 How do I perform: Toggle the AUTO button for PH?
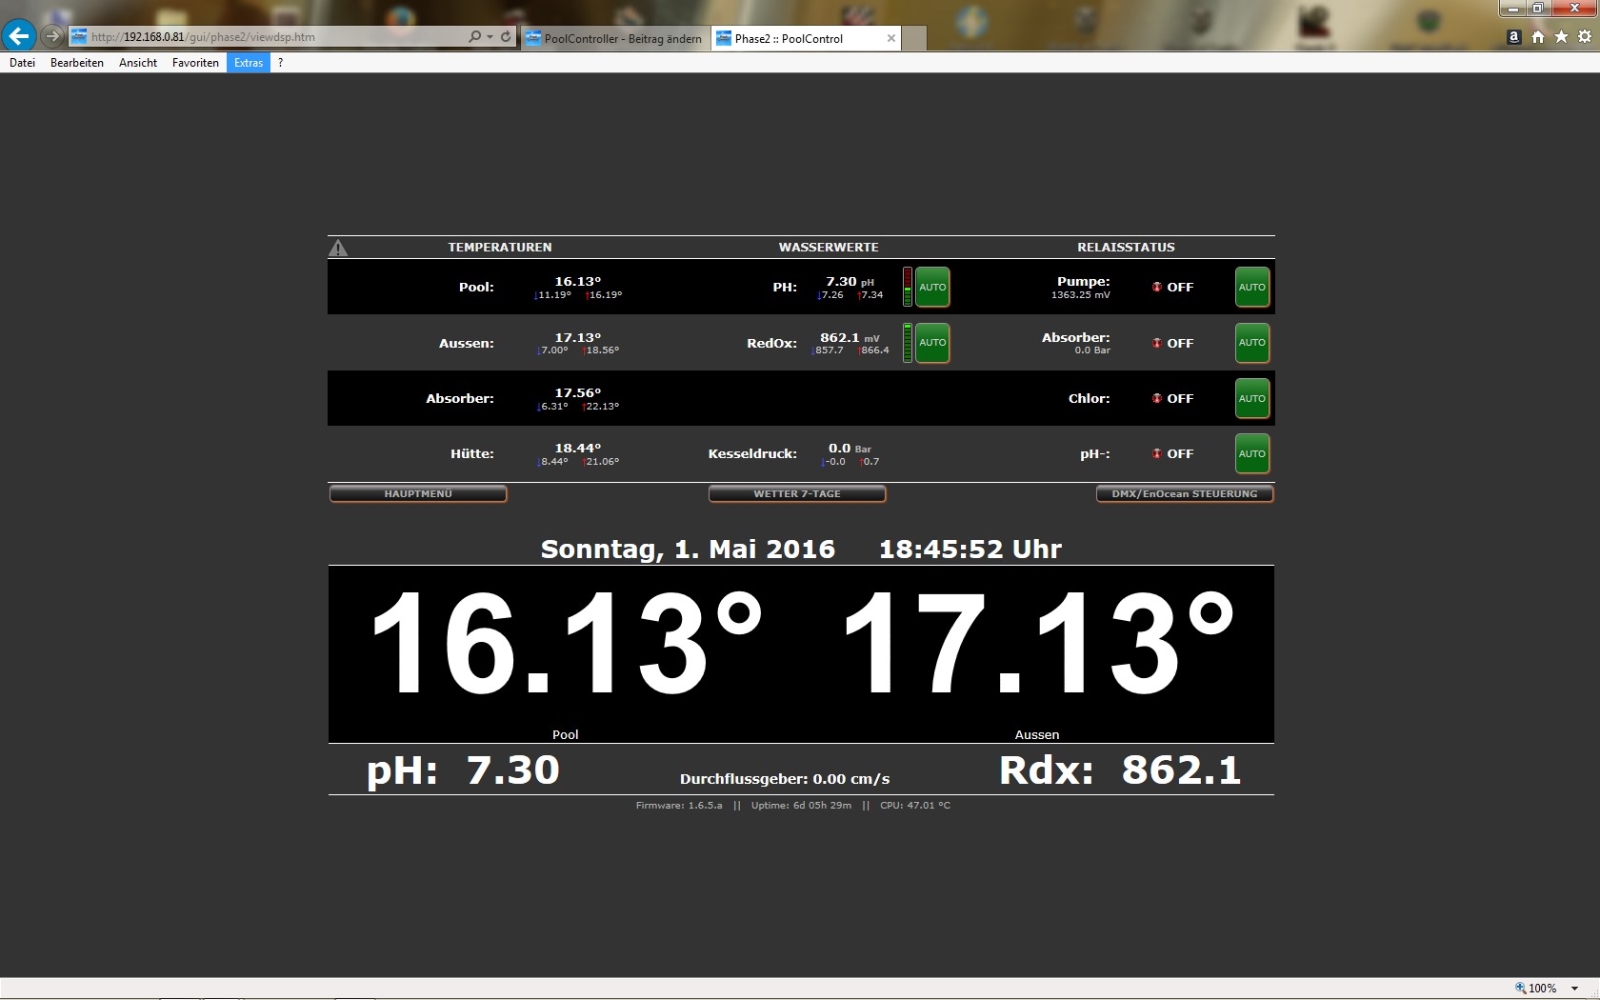(932, 287)
